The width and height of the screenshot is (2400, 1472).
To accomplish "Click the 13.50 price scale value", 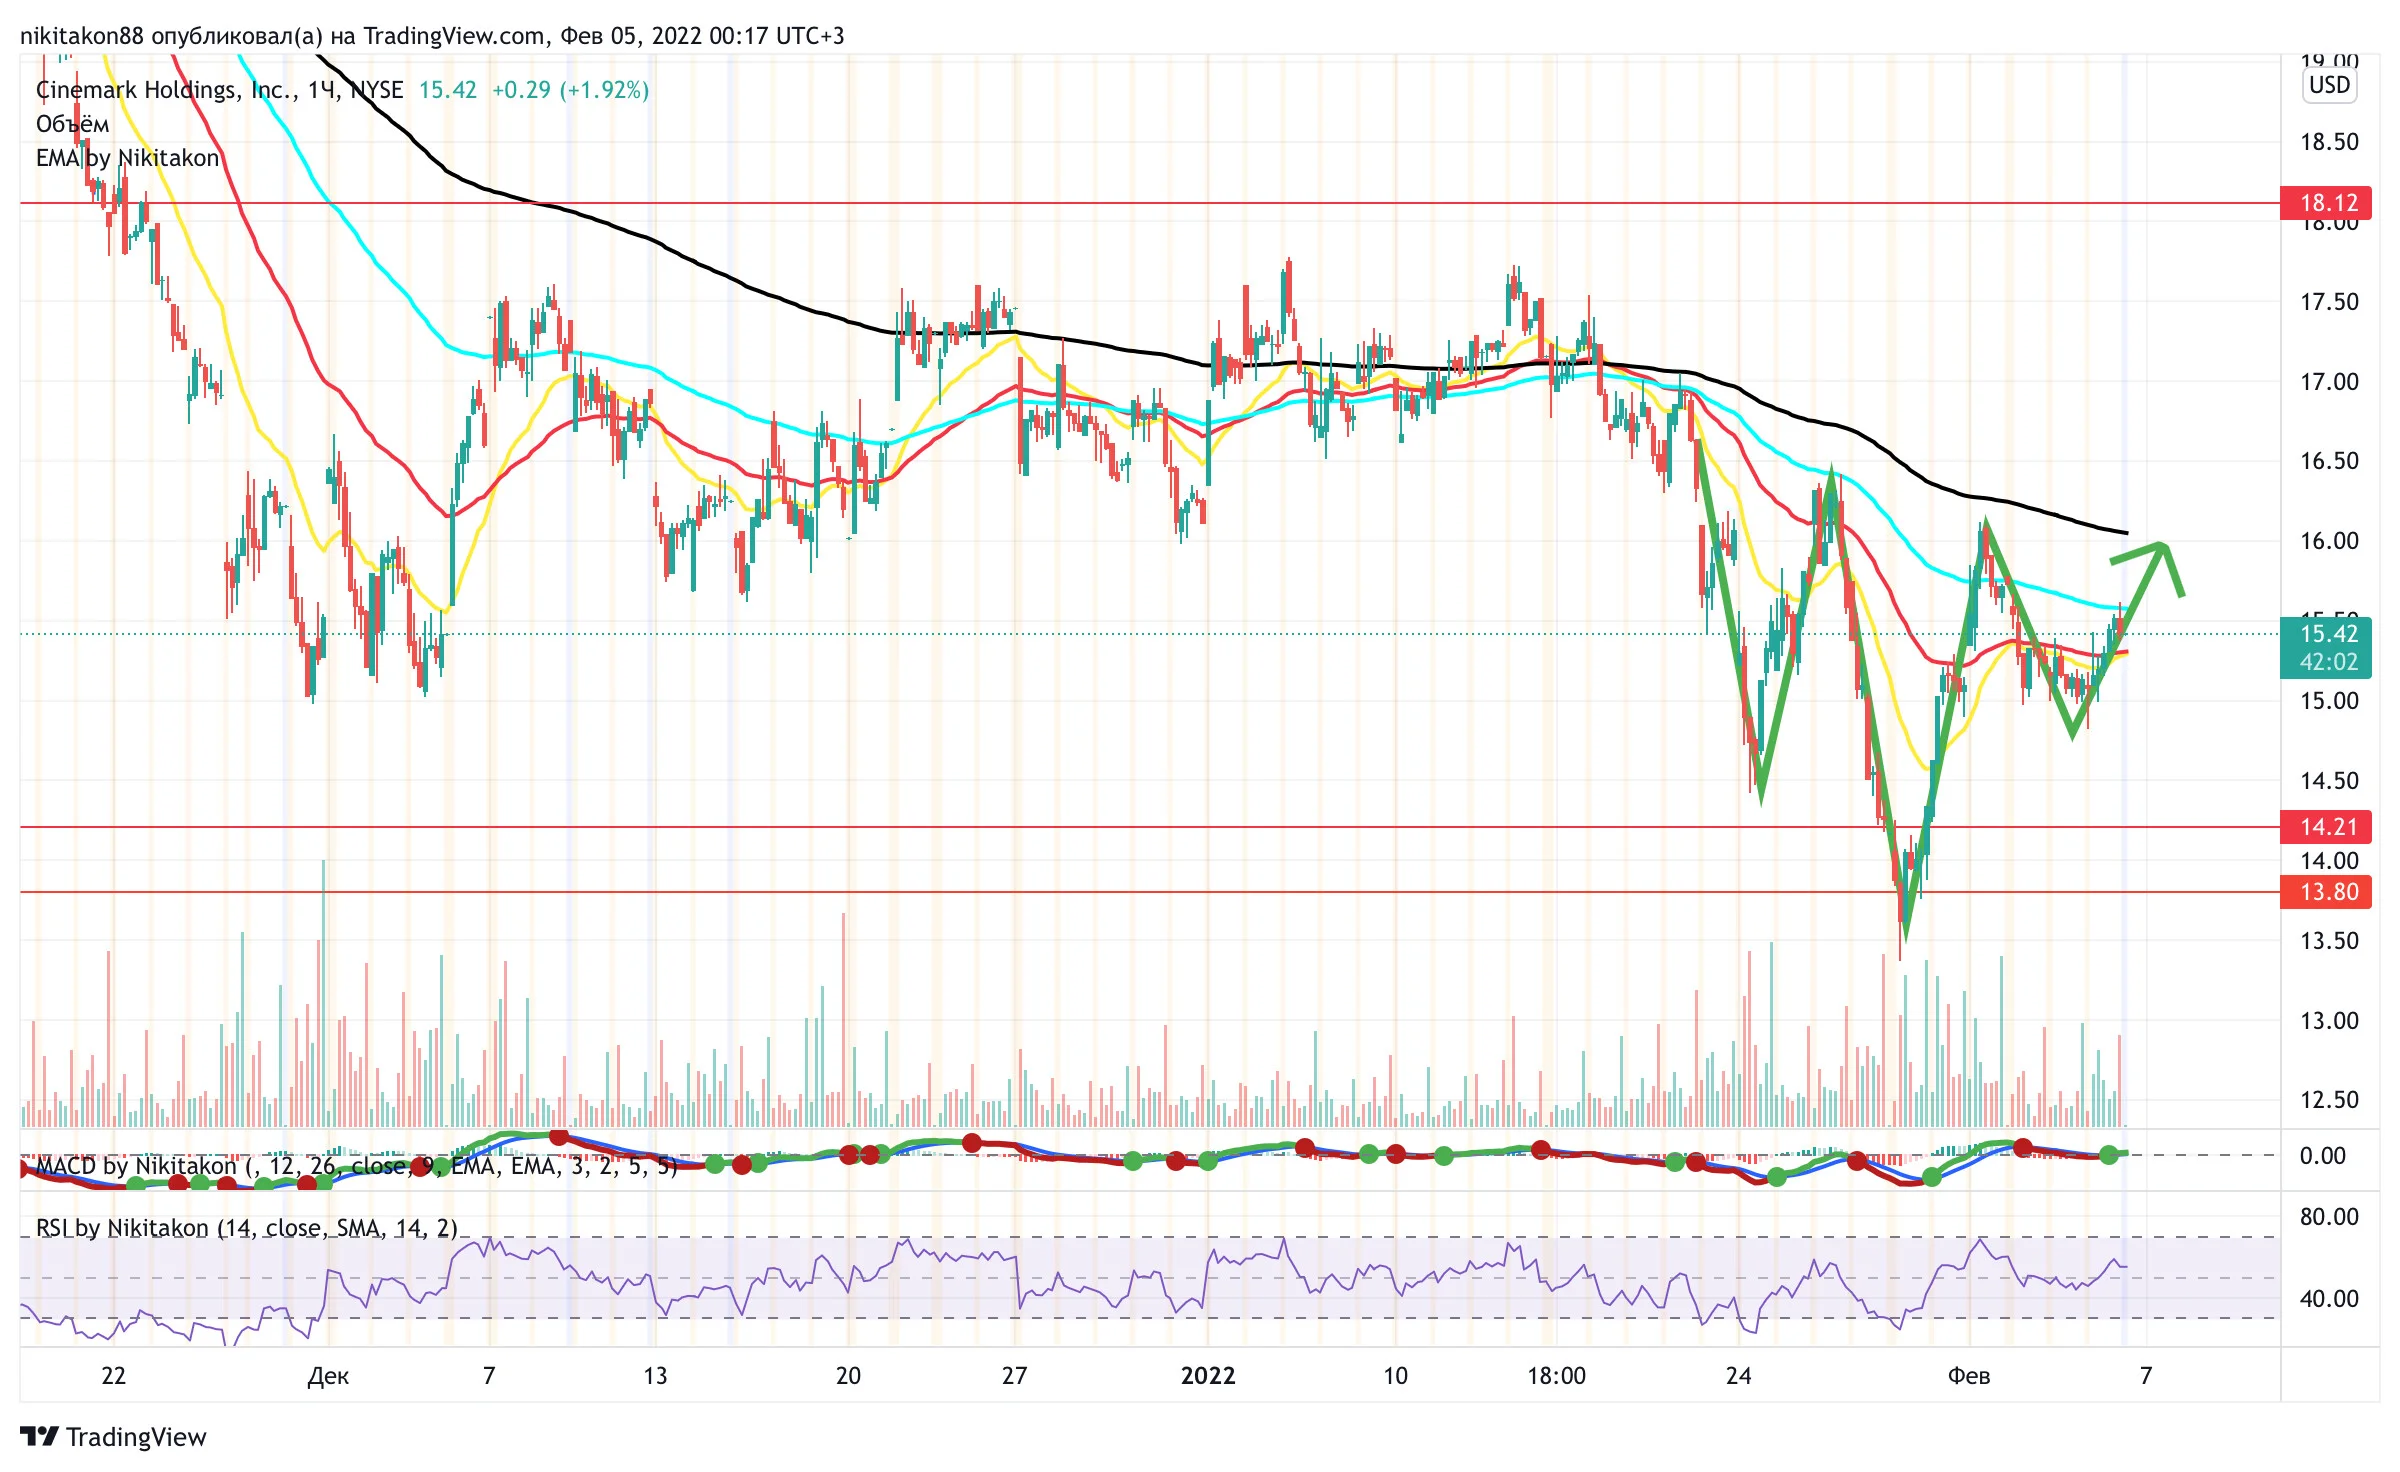I will 2329,941.
